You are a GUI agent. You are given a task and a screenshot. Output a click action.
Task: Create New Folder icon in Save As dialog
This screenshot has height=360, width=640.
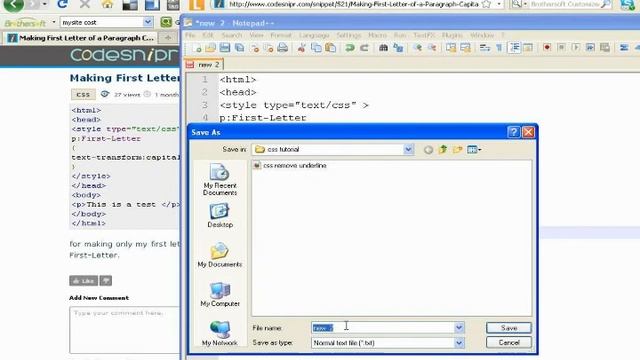click(x=458, y=150)
